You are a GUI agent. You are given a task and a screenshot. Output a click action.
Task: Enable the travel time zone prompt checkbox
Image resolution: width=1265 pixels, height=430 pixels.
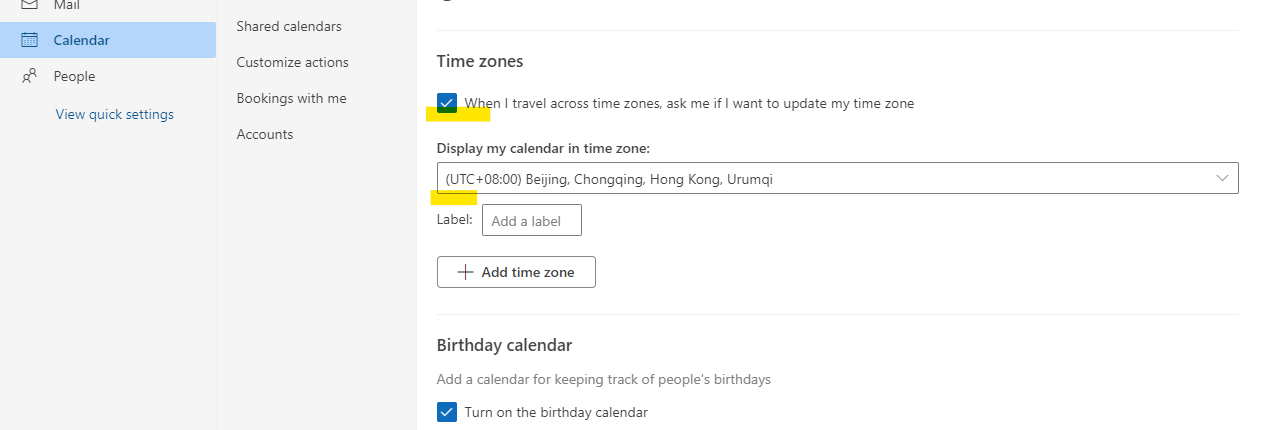tap(447, 103)
